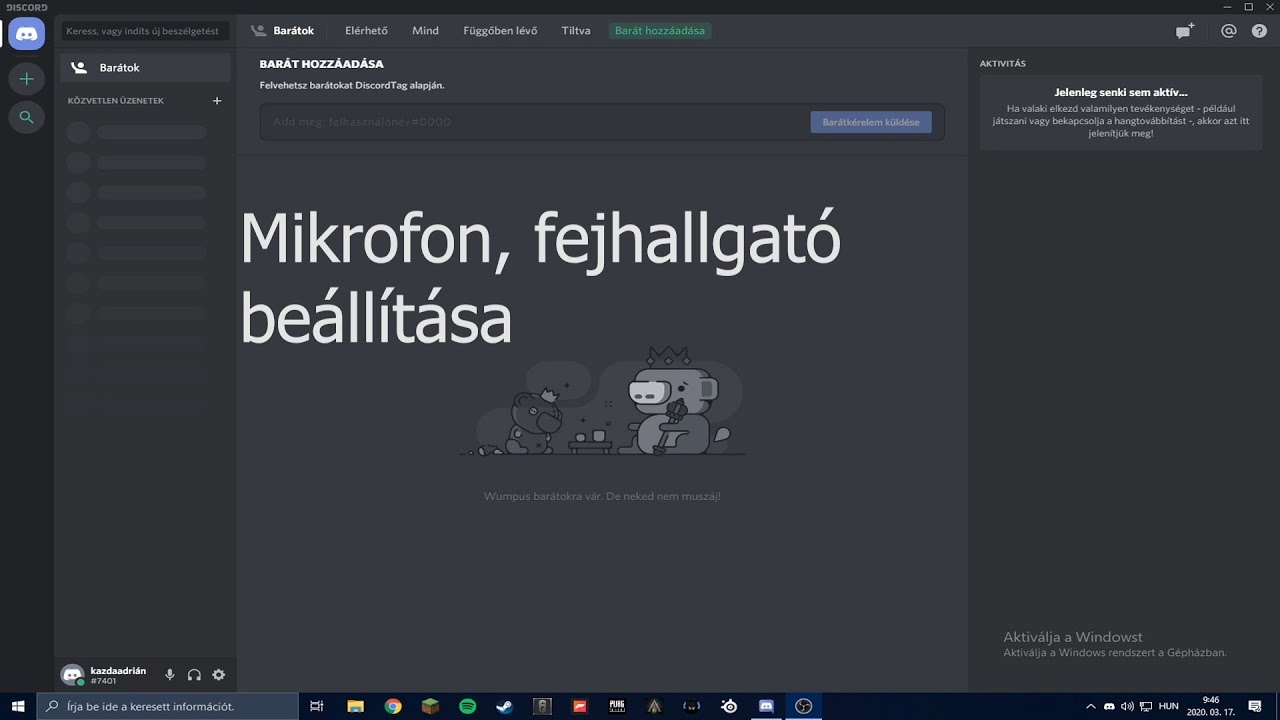Click the Barát hozzáadása tab button
Image resolution: width=1280 pixels, height=720 pixels.
click(660, 31)
